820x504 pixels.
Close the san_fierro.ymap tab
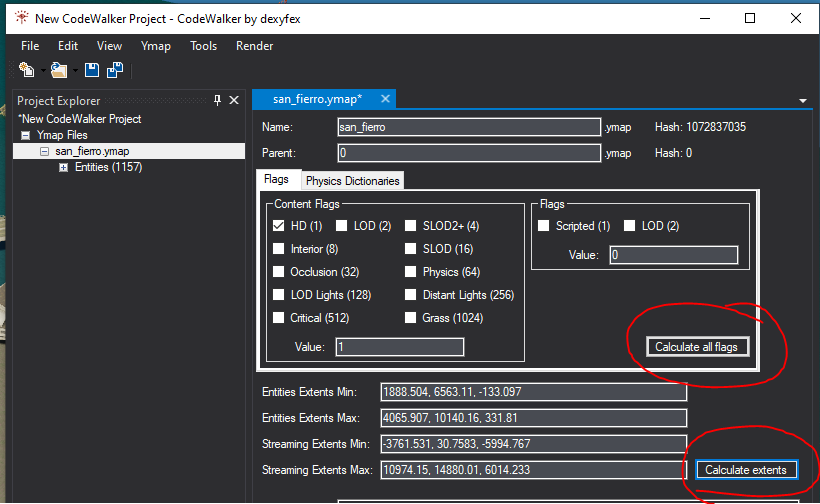point(385,99)
